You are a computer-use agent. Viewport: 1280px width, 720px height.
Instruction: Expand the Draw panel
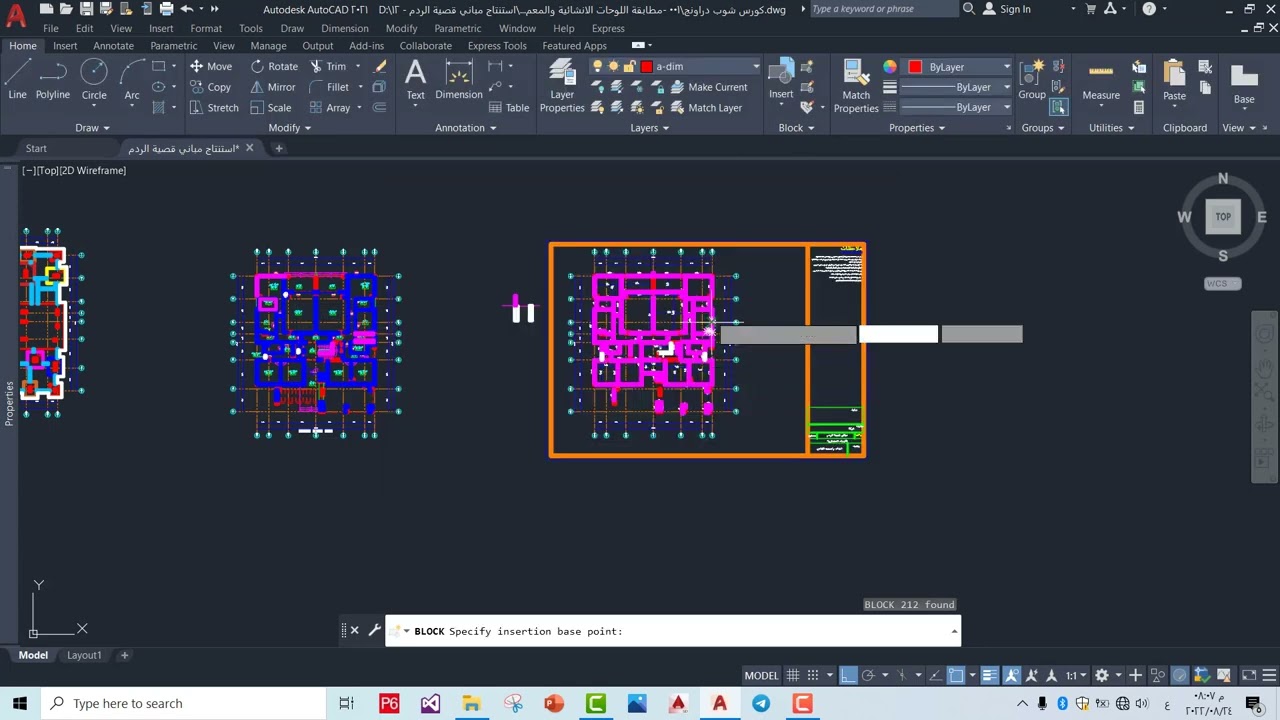point(92,128)
